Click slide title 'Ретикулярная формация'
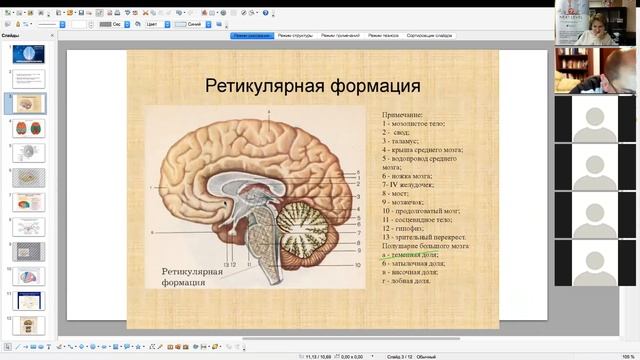This screenshot has height=360, width=640. pos(313,86)
